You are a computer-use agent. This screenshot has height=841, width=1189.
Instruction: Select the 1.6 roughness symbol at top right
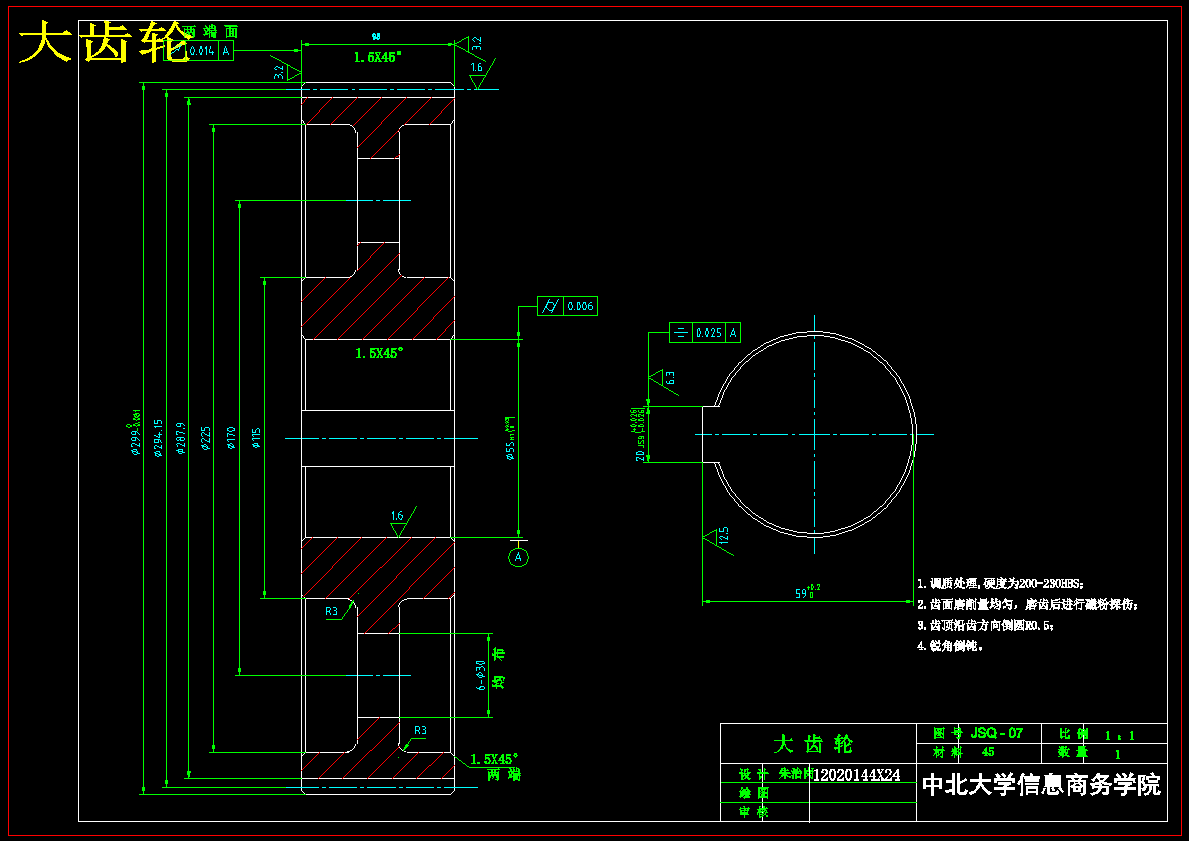(x=481, y=74)
